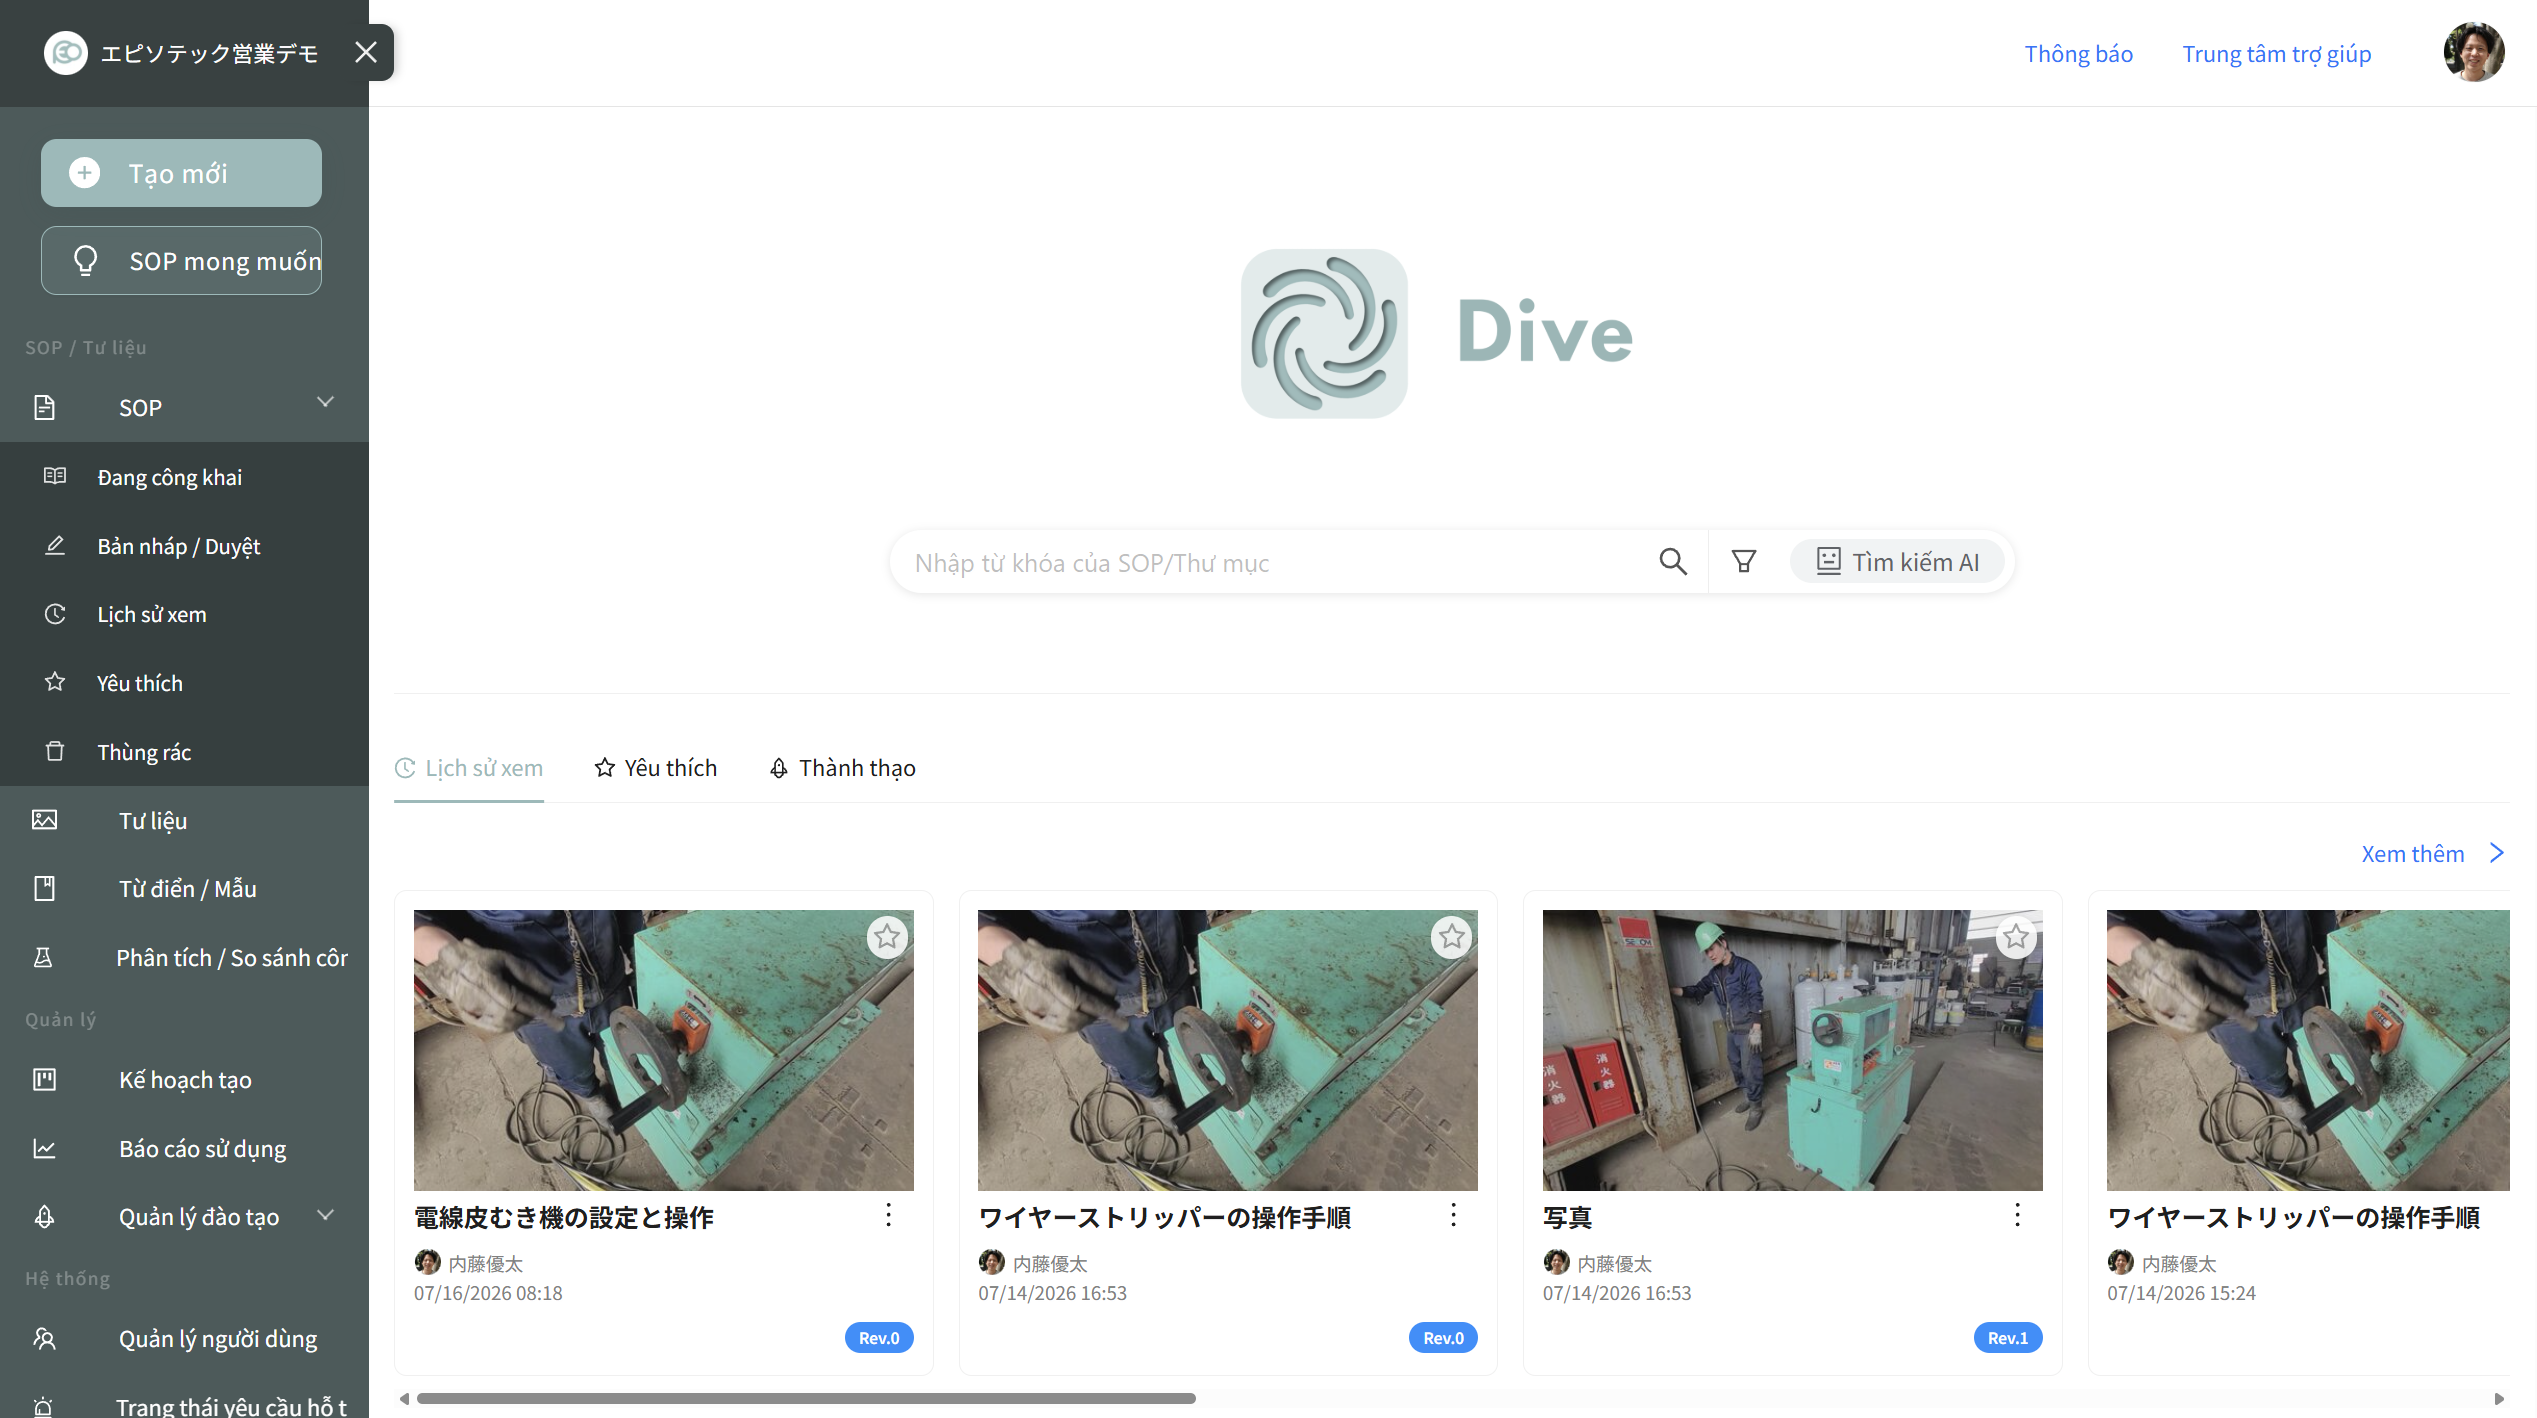Click the Rev.1 badge on 写真 card
Image resolution: width=2537 pixels, height=1418 pixels.
point(2008,1338)
